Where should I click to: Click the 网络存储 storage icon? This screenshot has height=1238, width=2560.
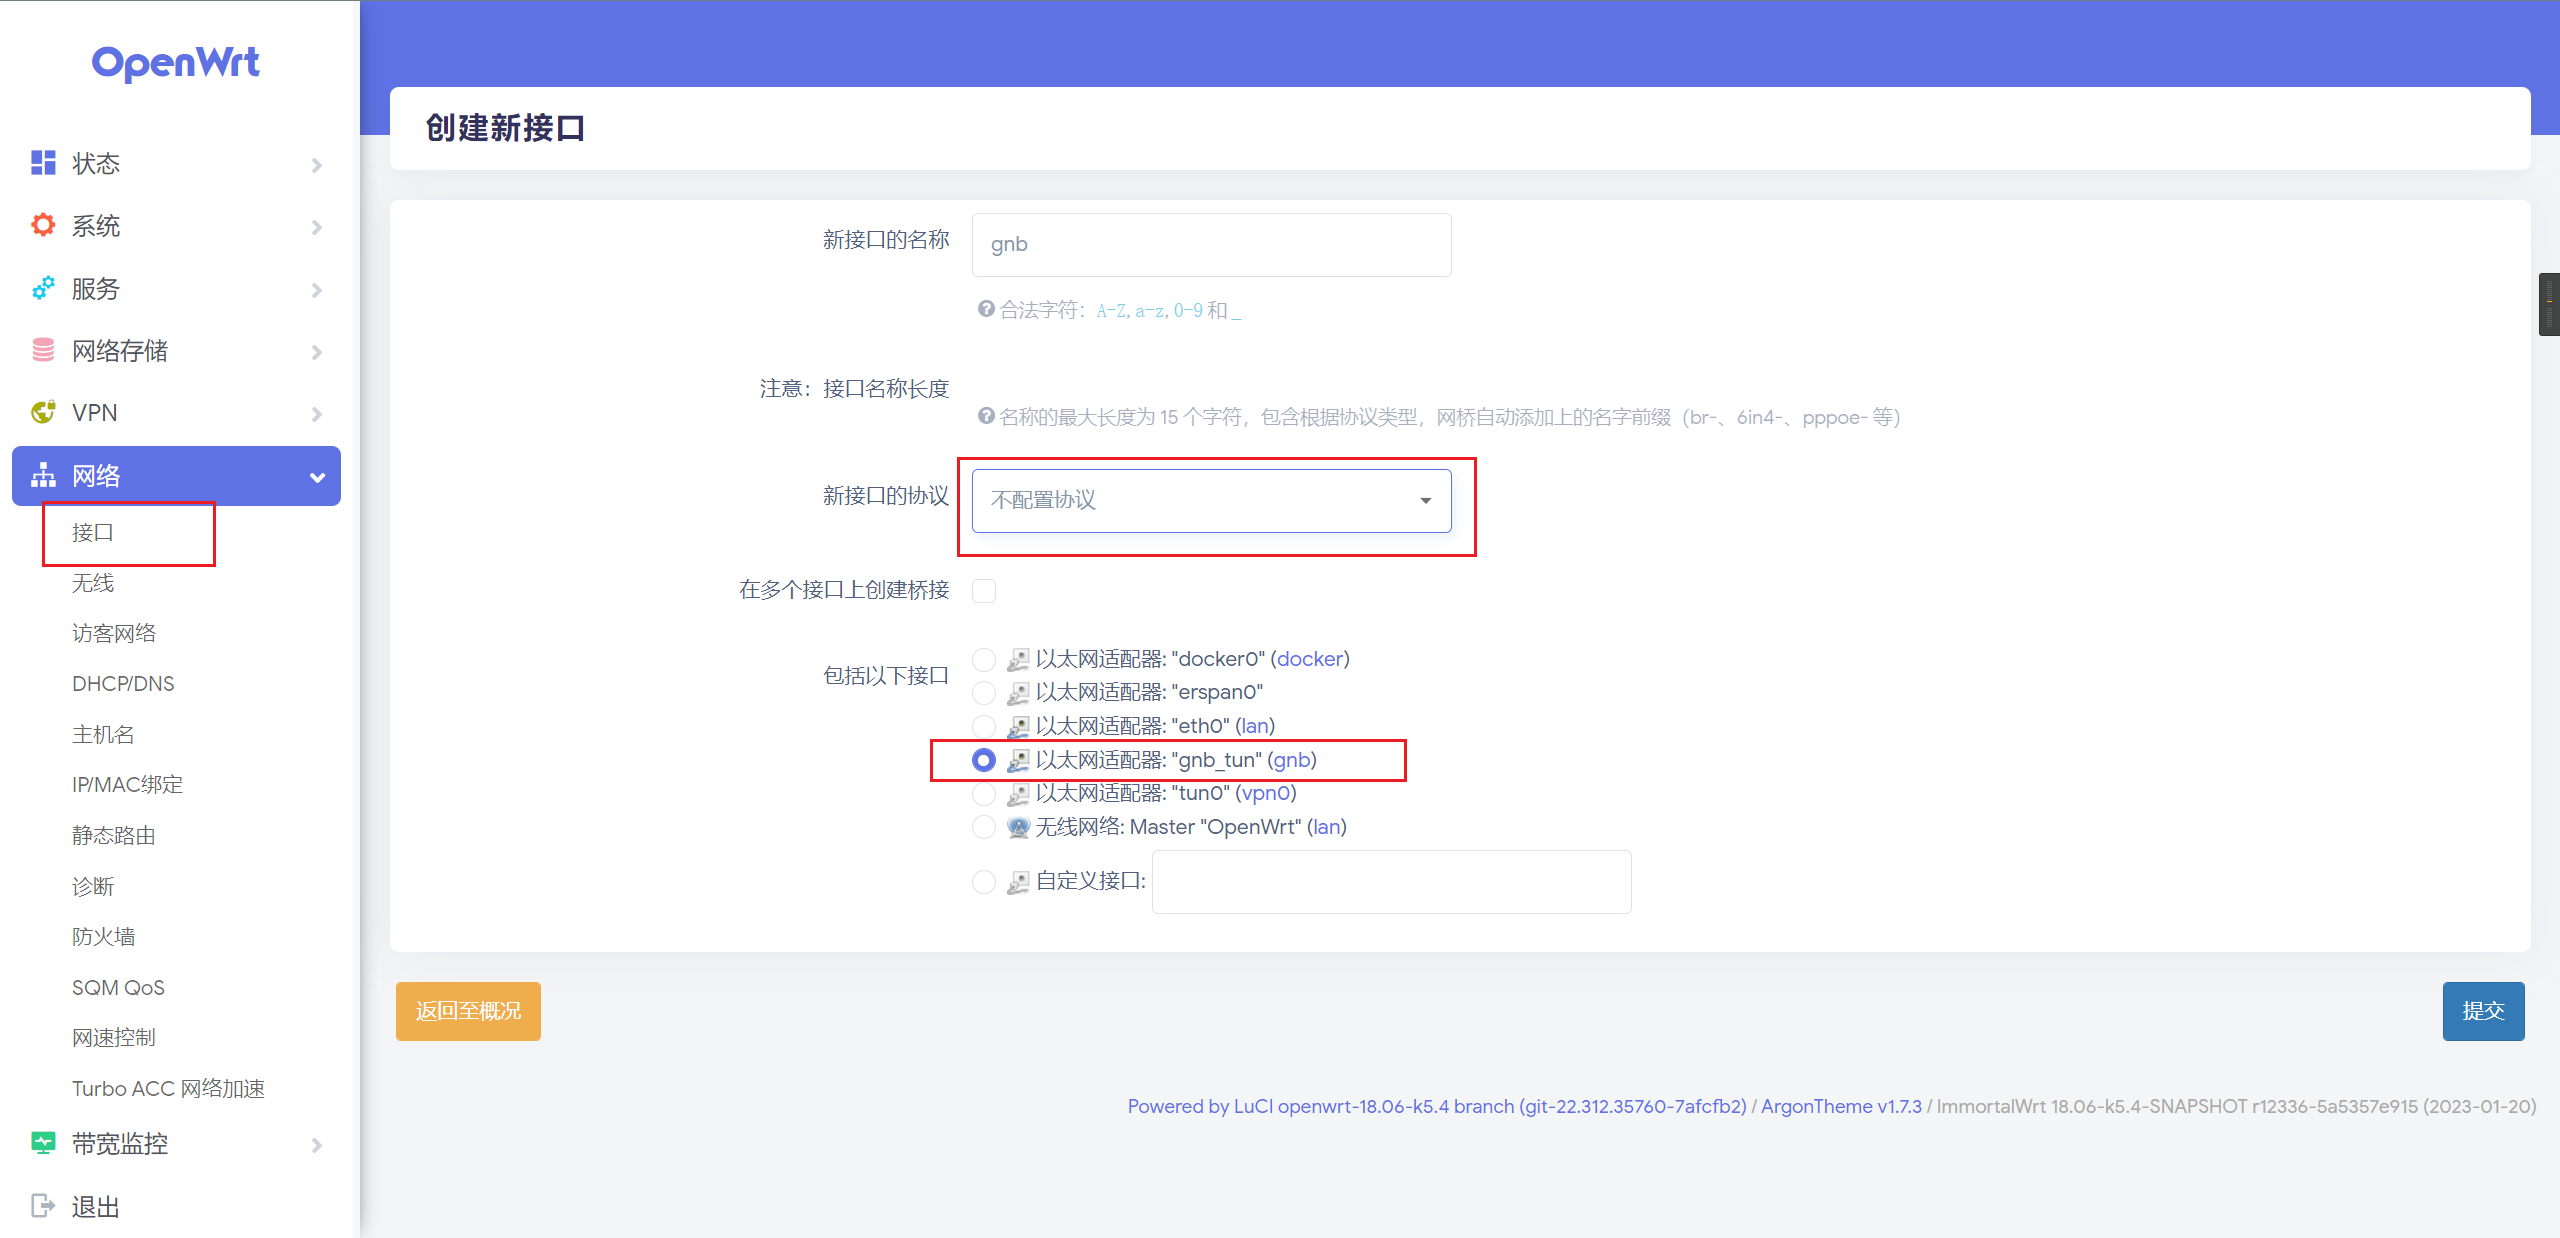pyautogui.click(x=43, y=350)
